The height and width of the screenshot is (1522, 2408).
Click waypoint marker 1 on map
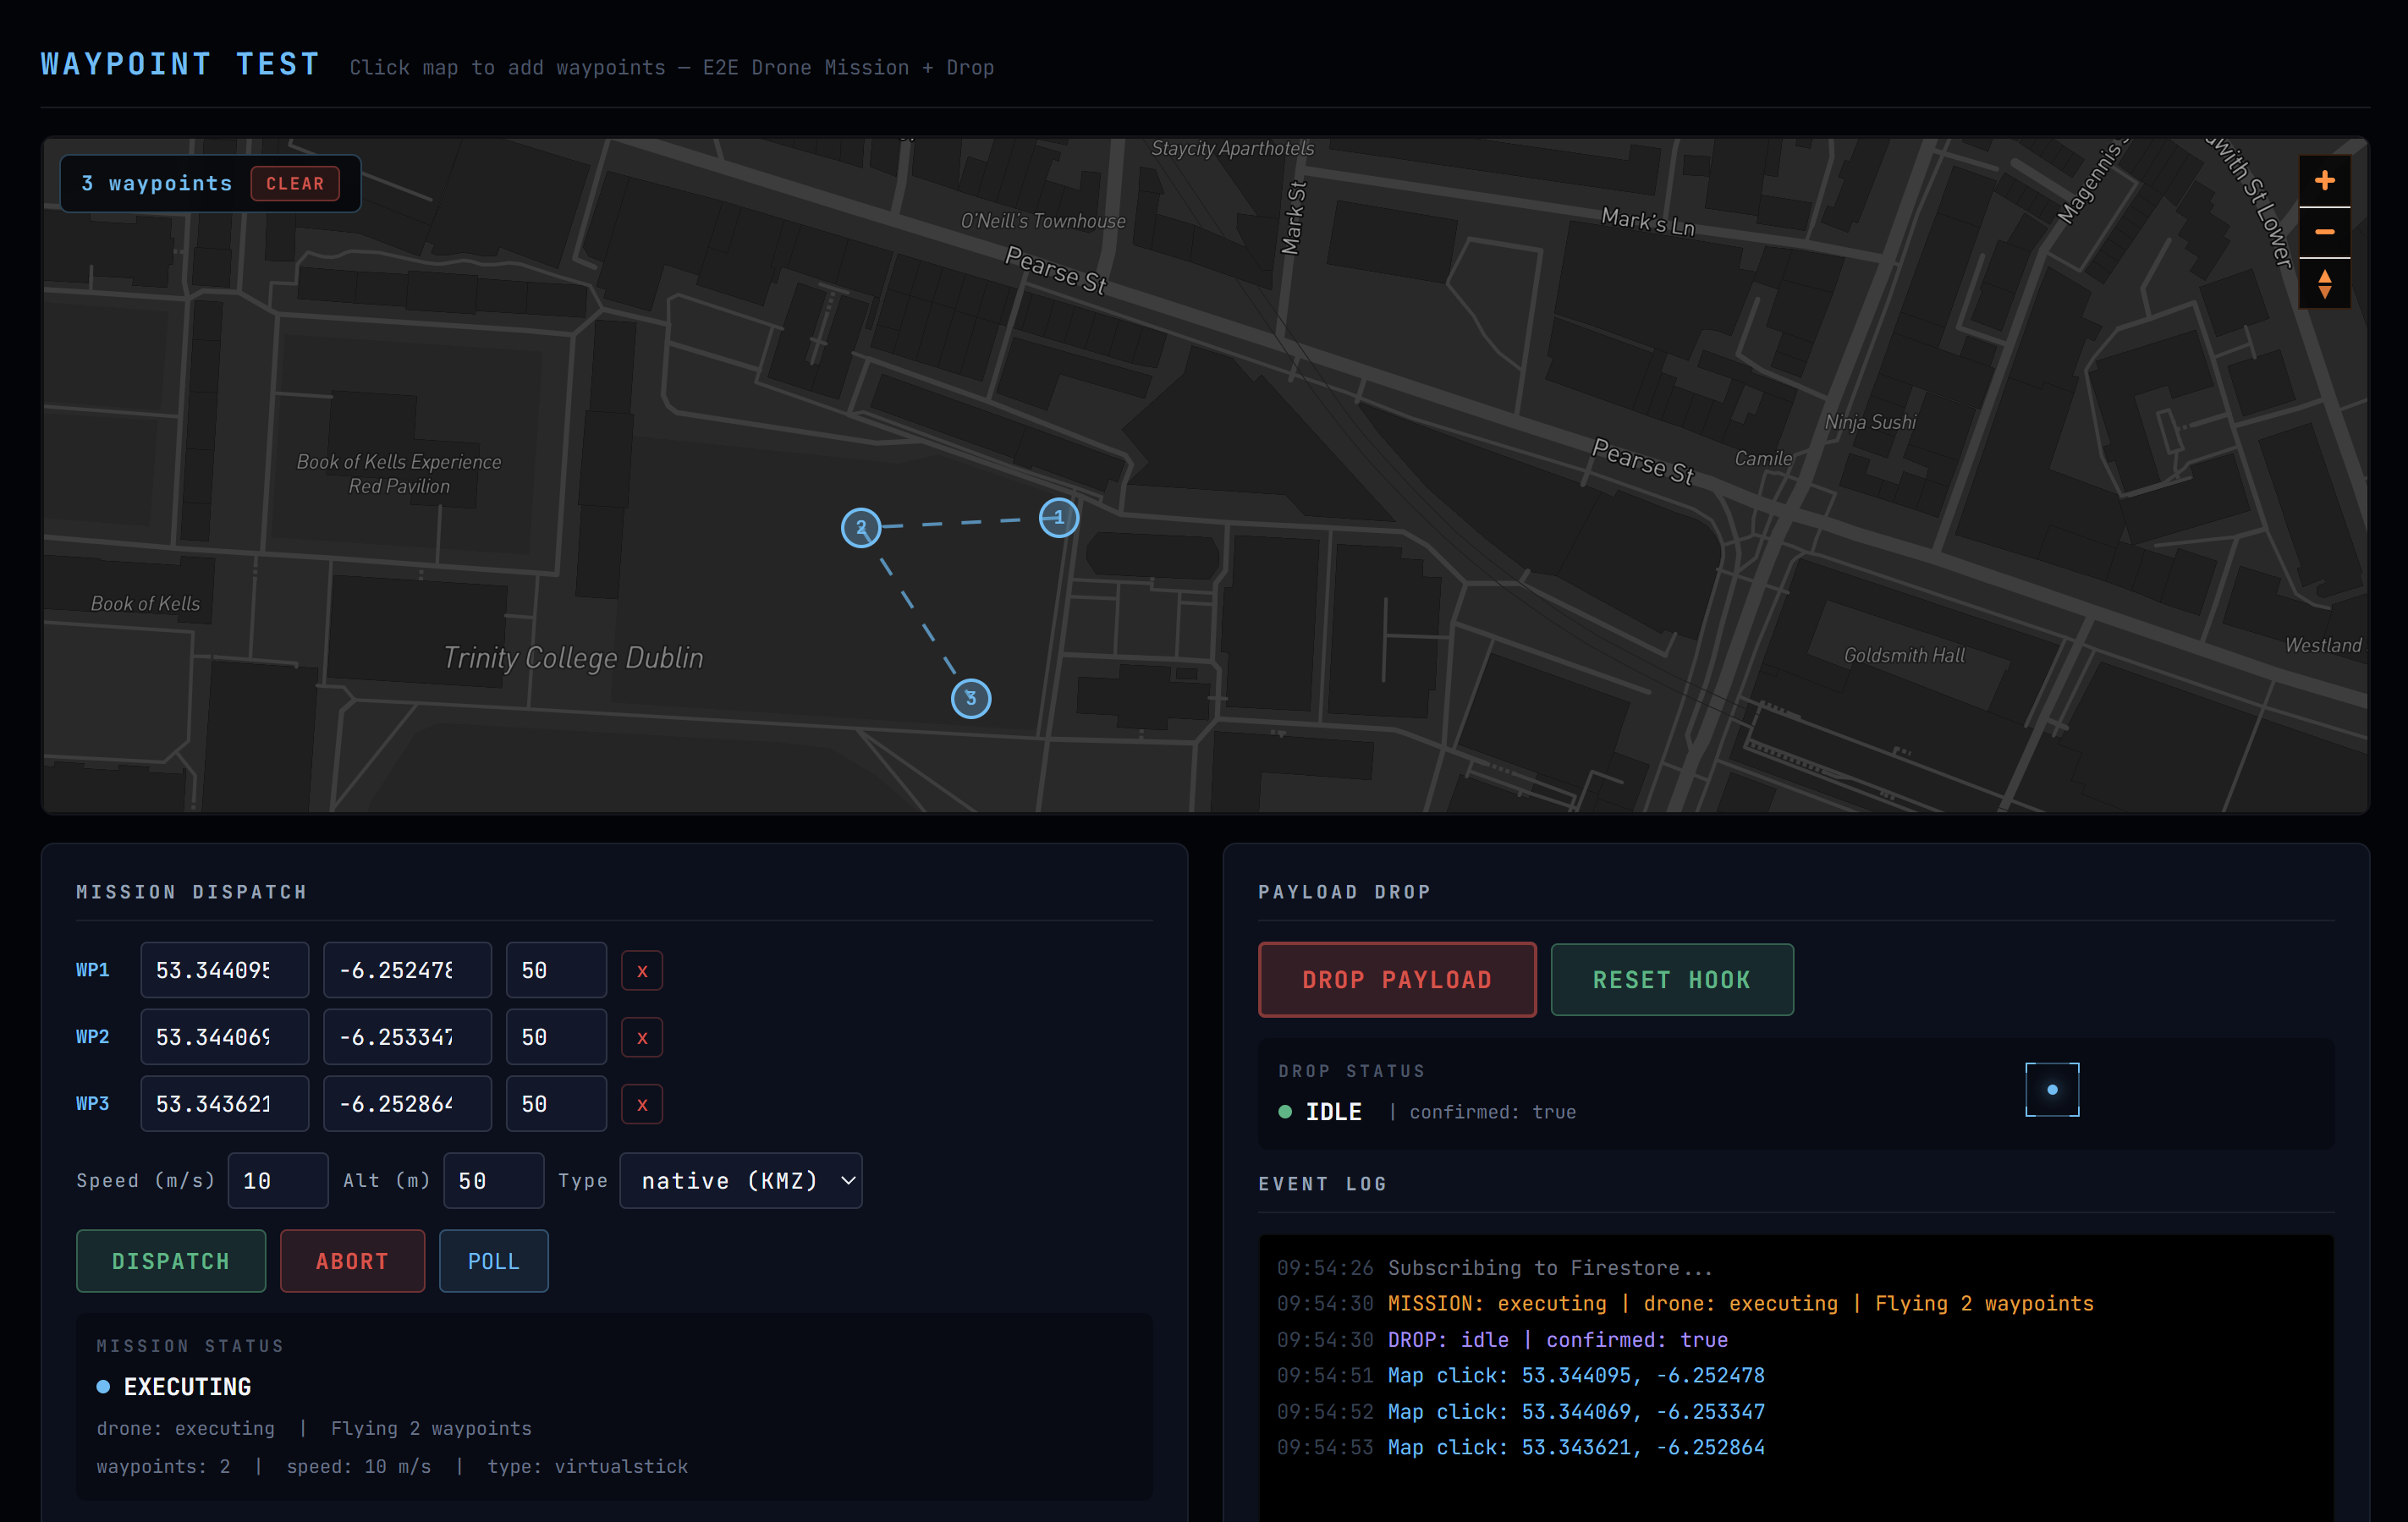point(1059,518)
